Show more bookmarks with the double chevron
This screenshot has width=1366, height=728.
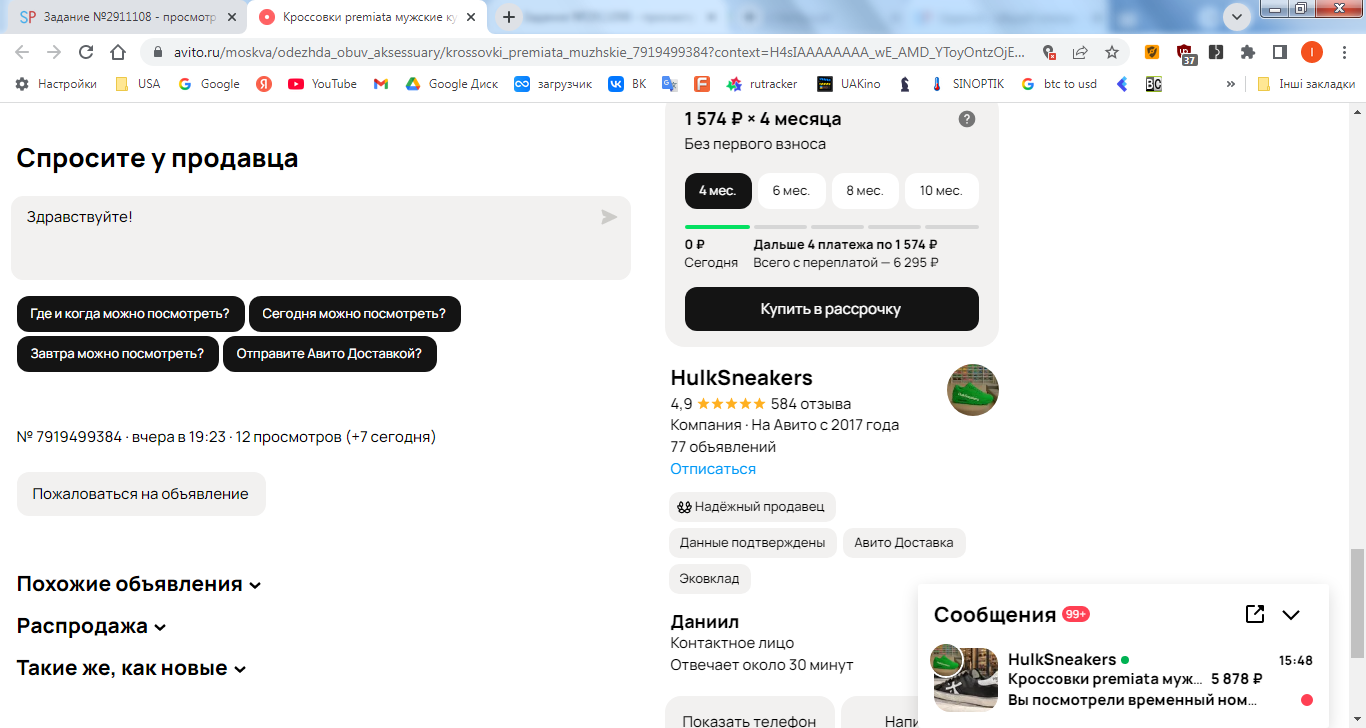click(x=1231, y=84)
